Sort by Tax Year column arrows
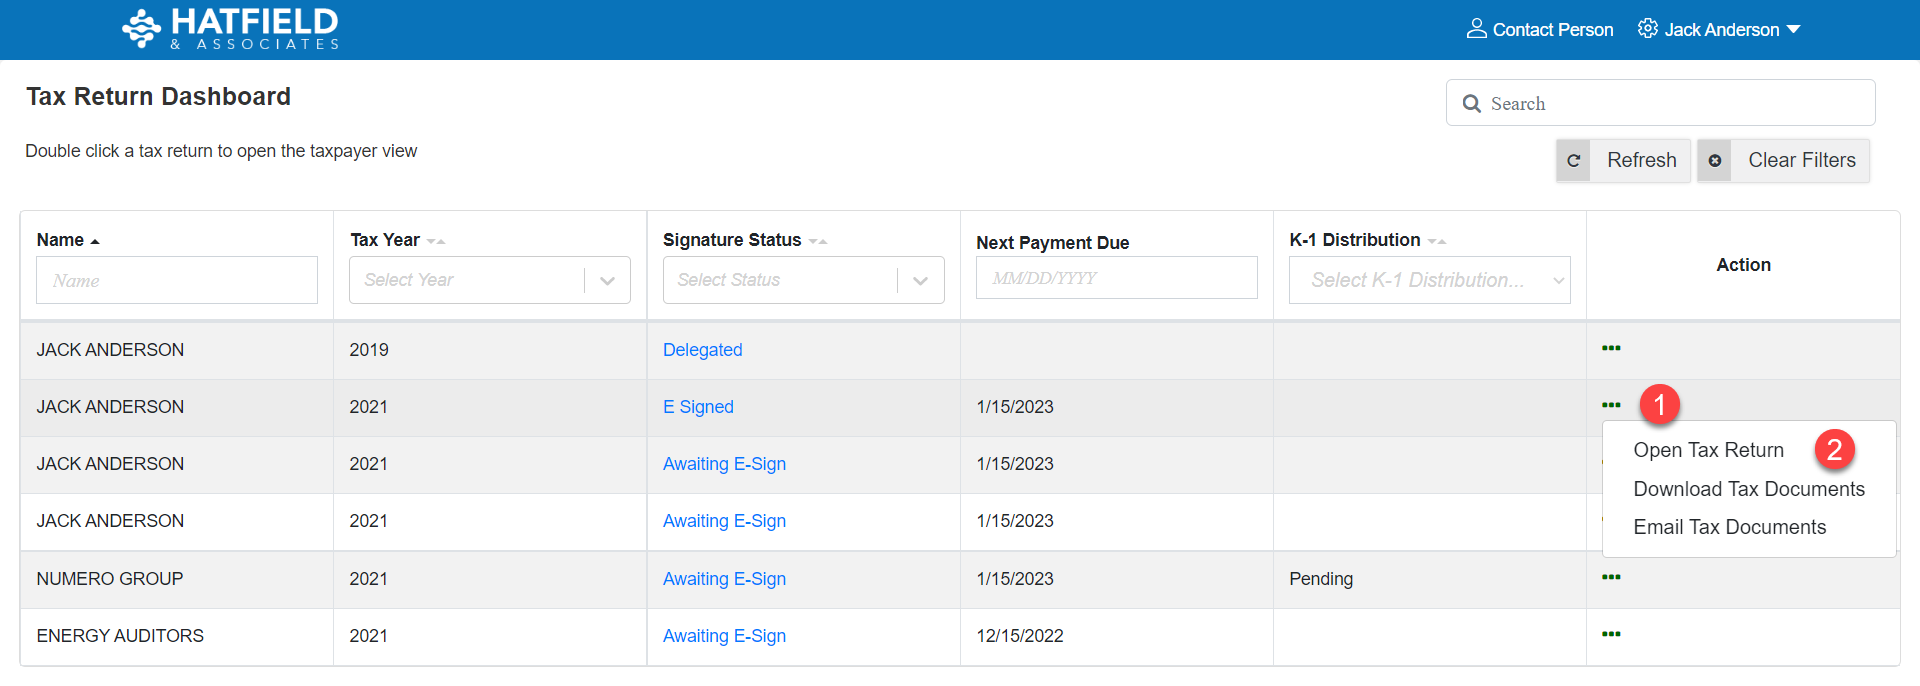Viewport: 1920px width, 686px height. click(436, 241)
